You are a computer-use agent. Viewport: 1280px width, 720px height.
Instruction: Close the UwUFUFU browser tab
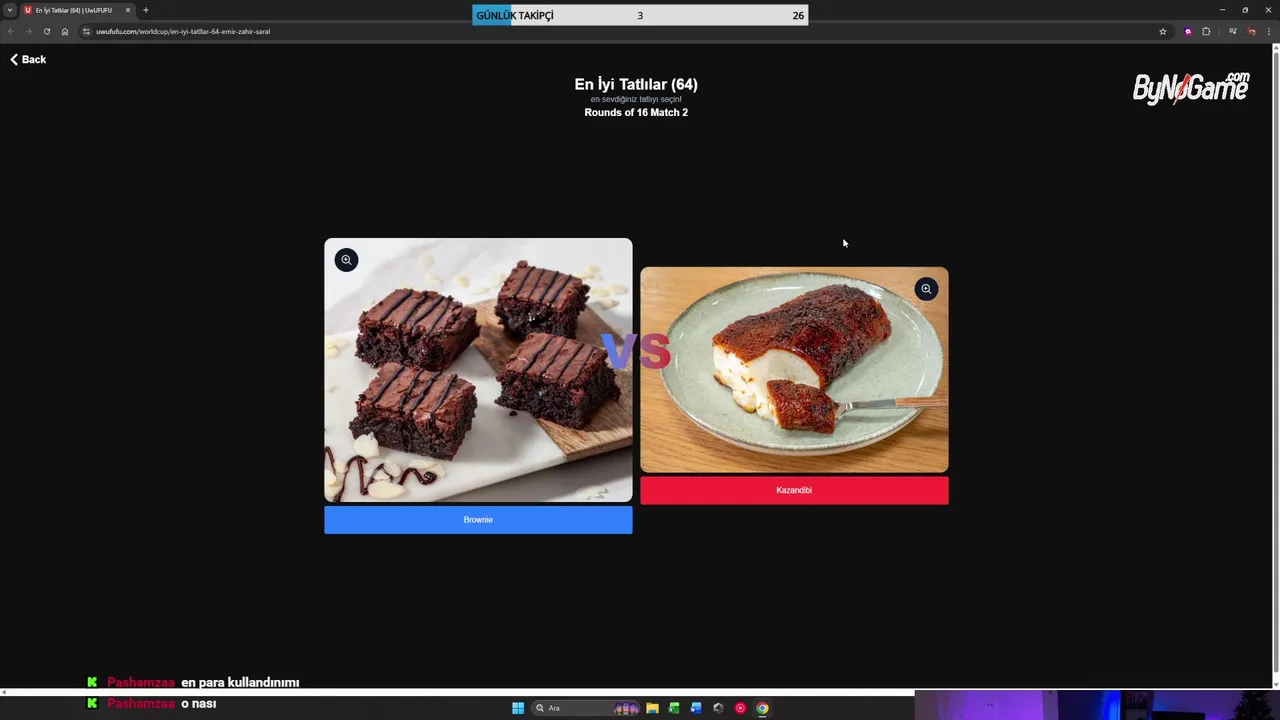pos(128,10)
